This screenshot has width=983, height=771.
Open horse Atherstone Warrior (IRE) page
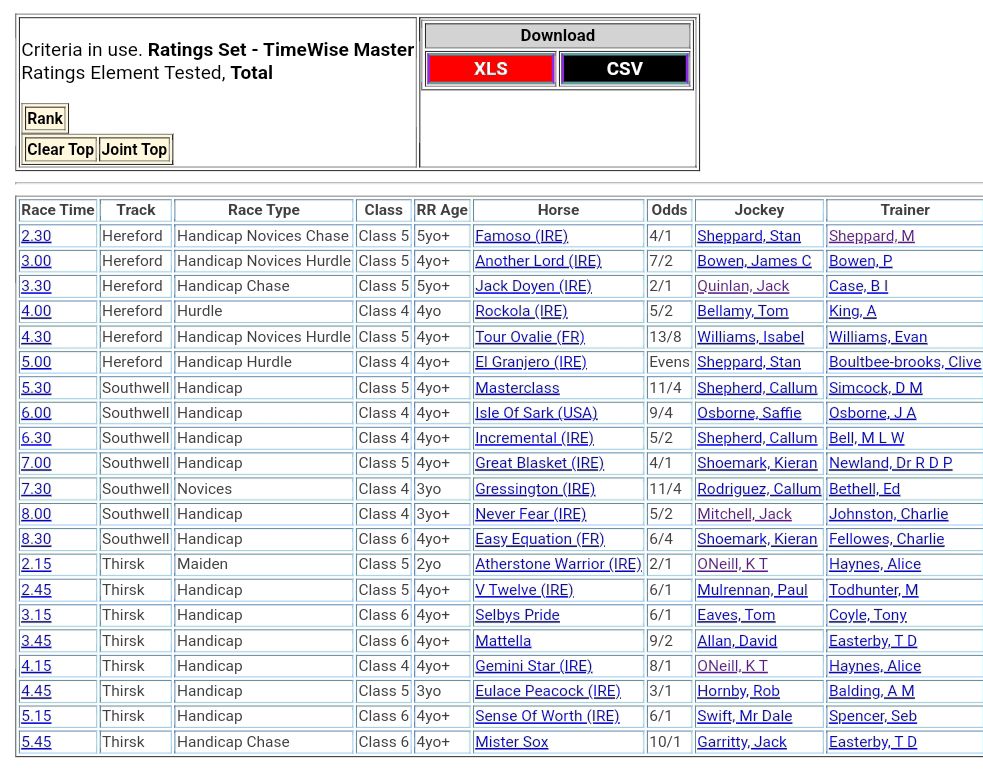coord(558,564)
